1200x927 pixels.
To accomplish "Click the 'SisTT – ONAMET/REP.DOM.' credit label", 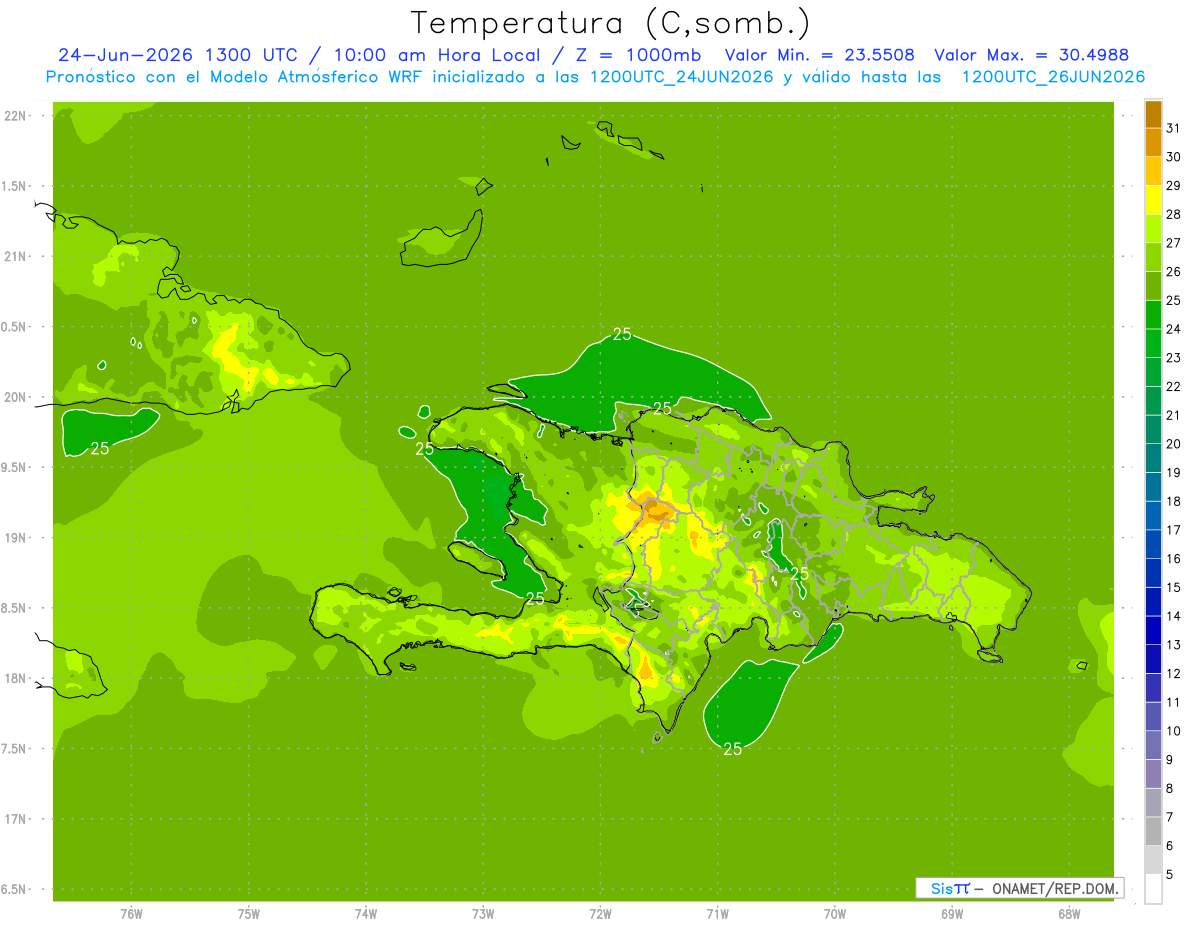I will (x=1020, y=888).
